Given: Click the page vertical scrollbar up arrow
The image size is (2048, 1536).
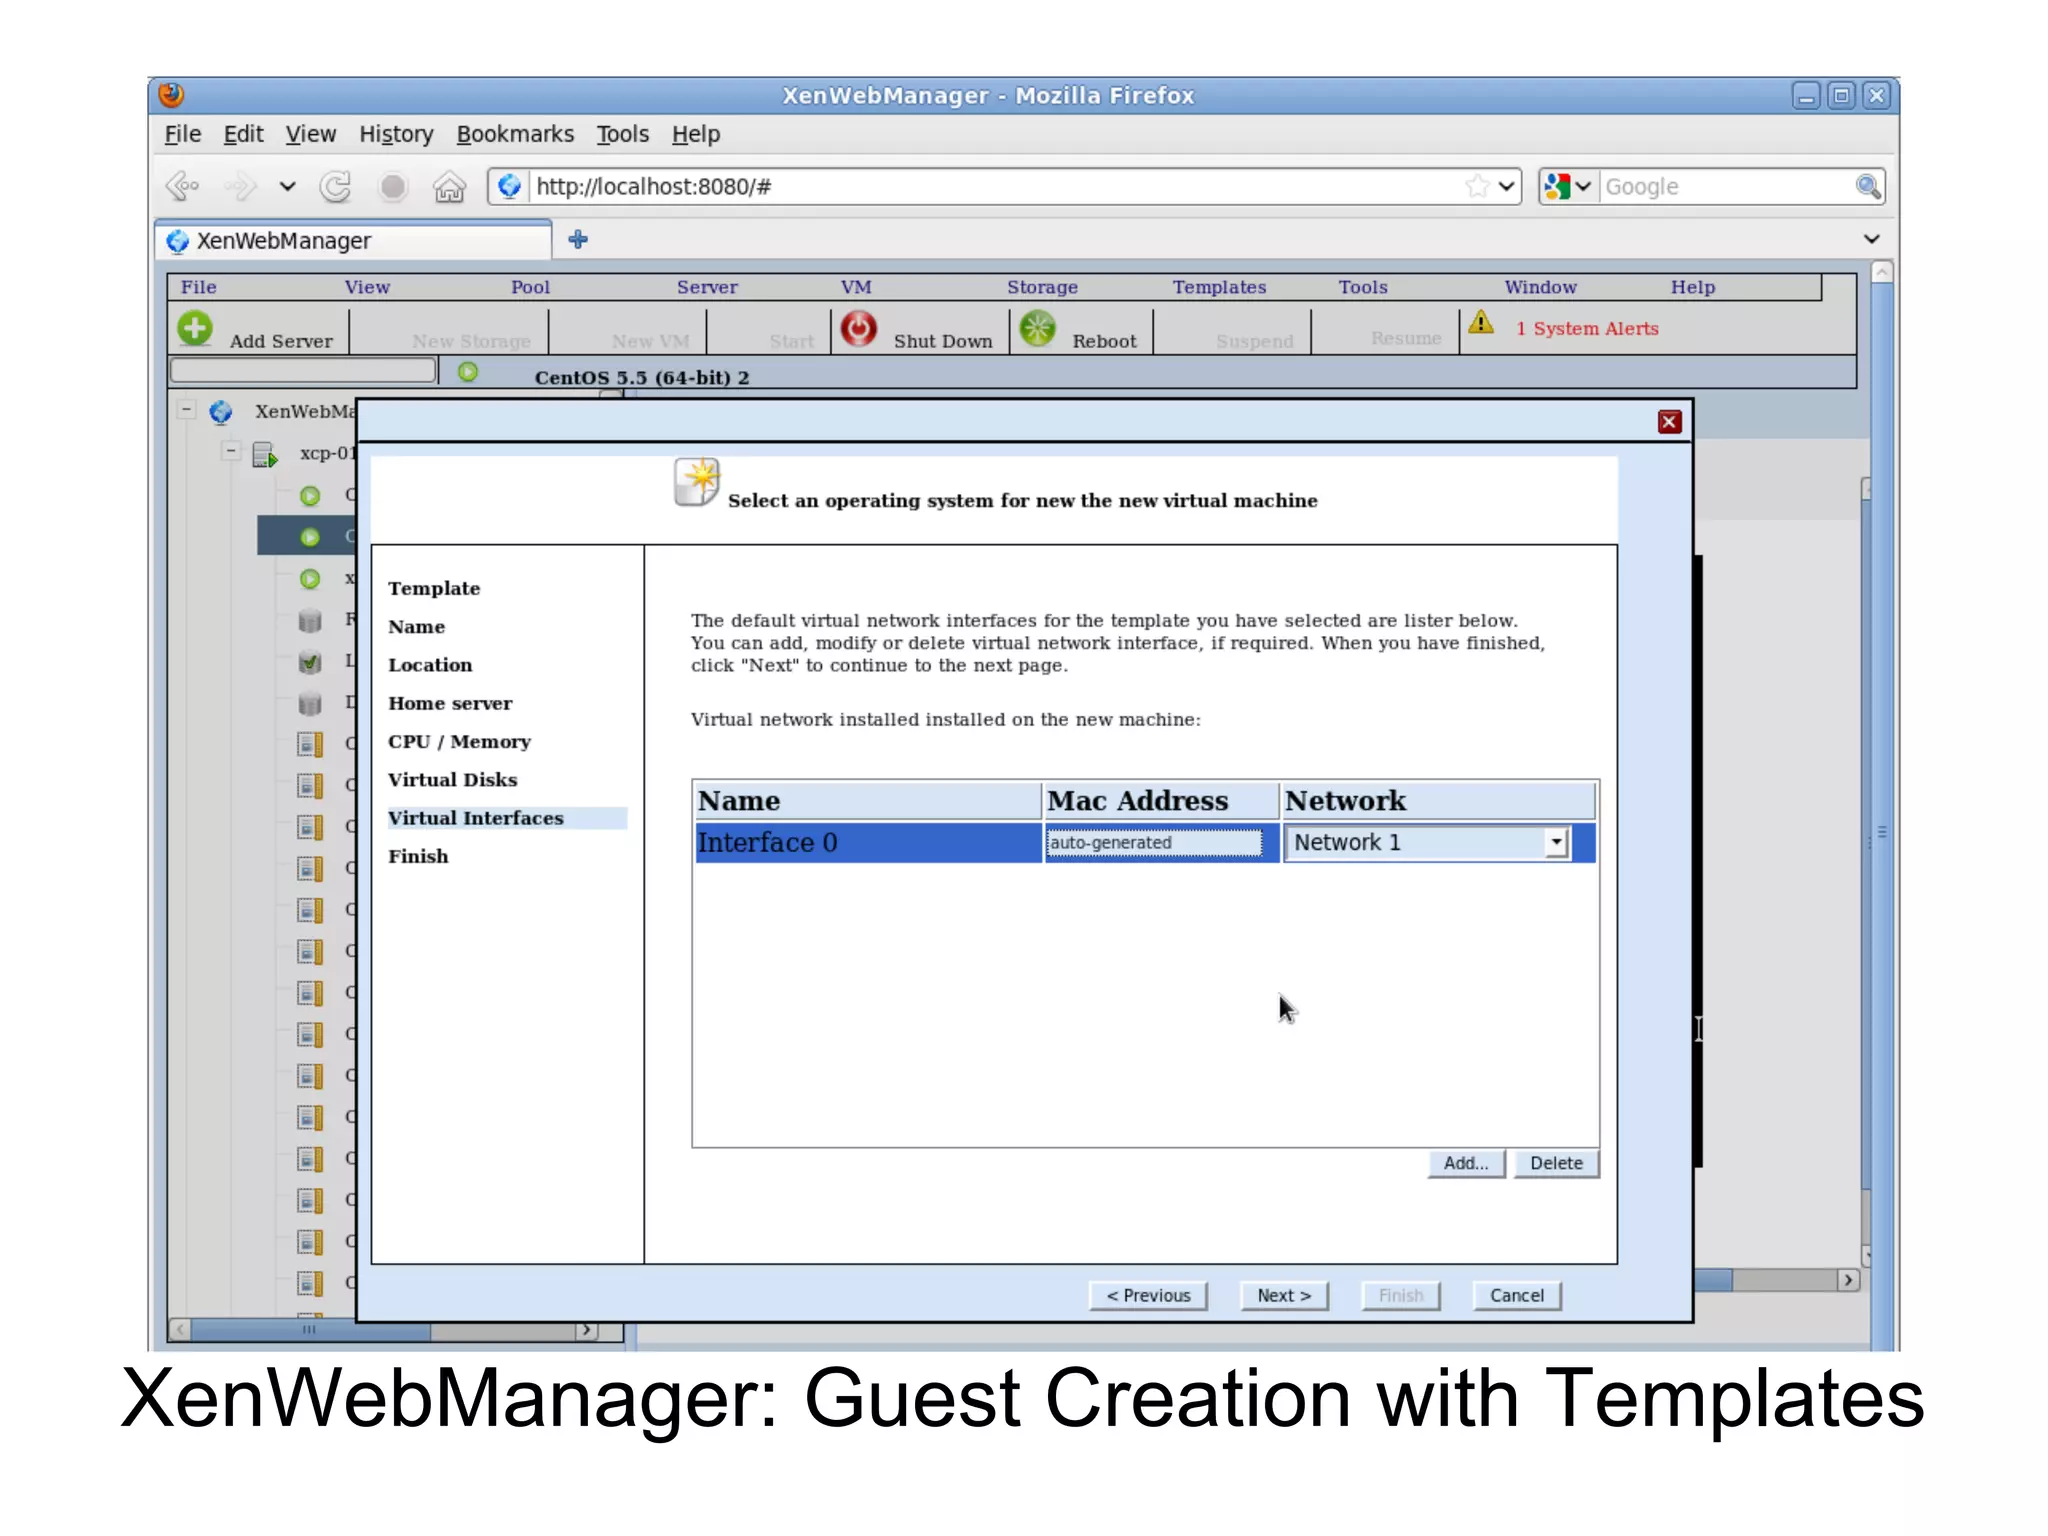Looking at the screenshot, I should pos(1881,271).
